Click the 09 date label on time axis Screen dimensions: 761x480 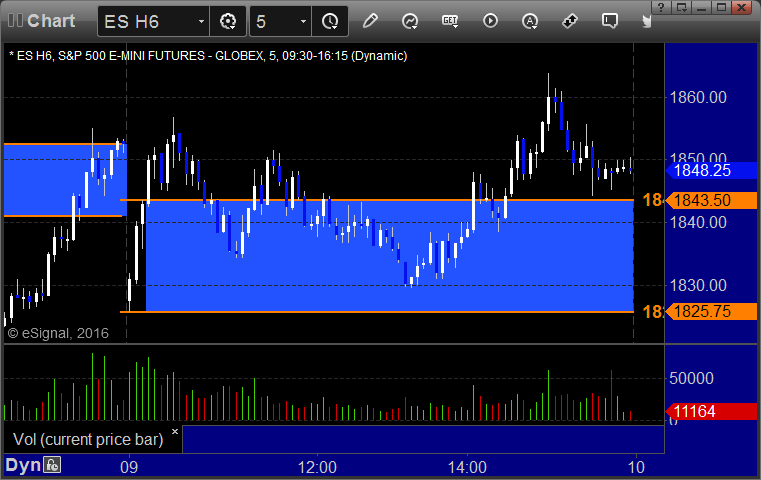point(129,467)
